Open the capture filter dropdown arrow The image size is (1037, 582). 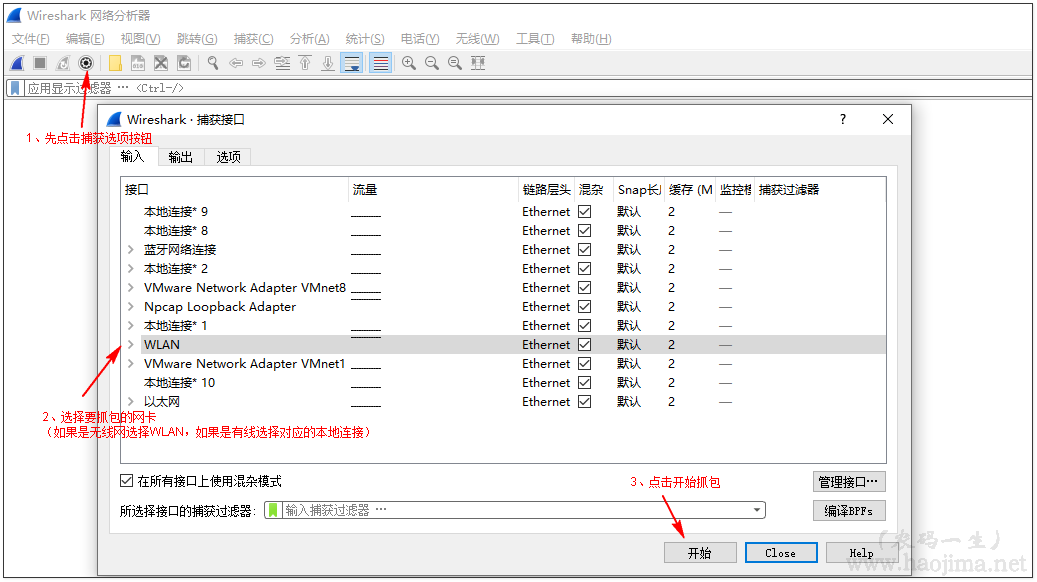click(756, 510)
